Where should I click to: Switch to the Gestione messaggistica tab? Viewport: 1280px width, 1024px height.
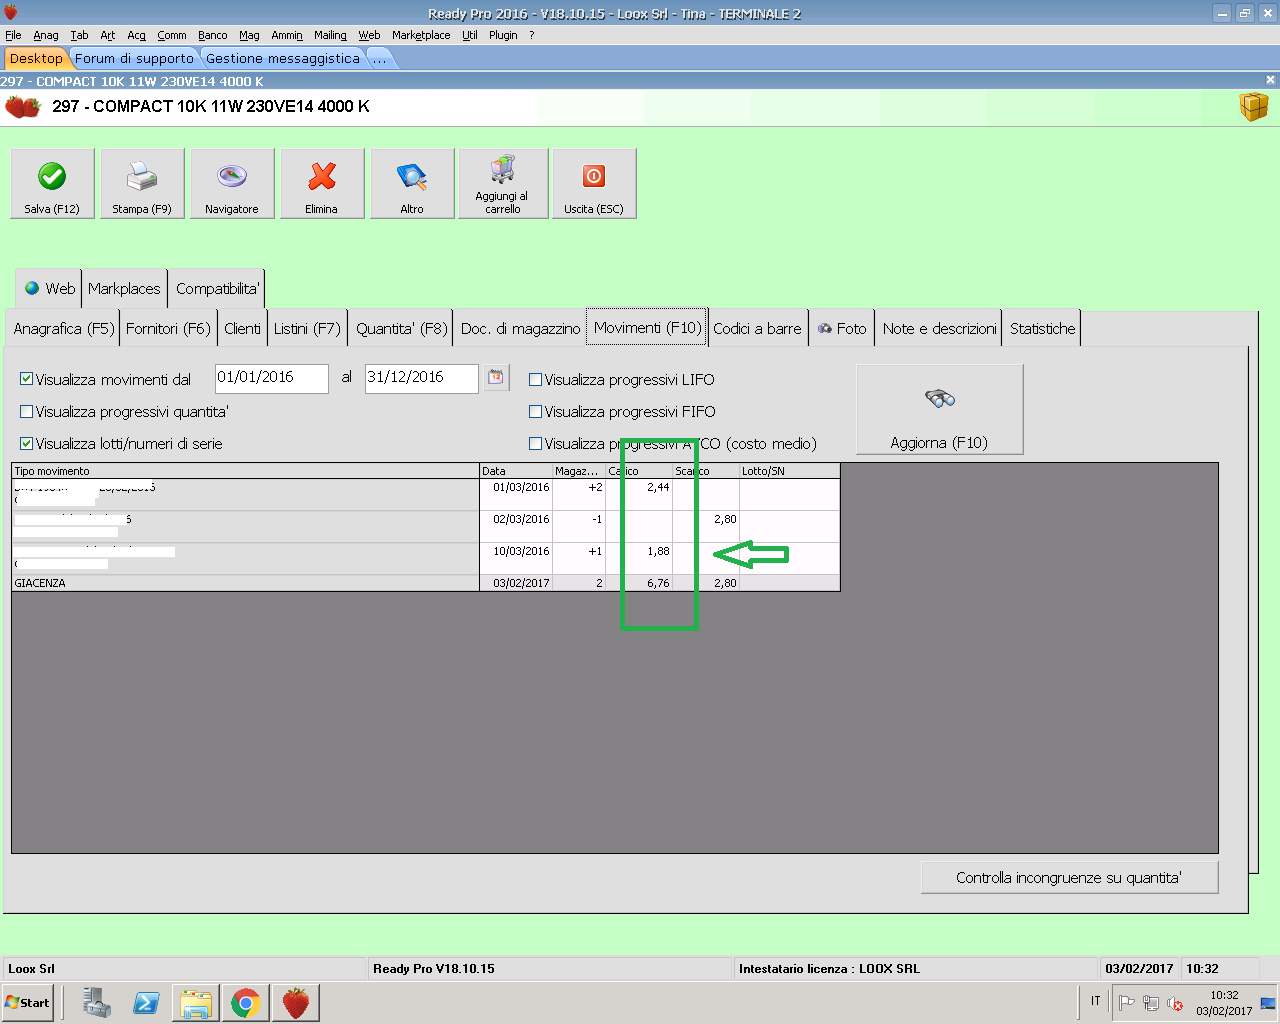pyautogui.click(x=283, y=58)
